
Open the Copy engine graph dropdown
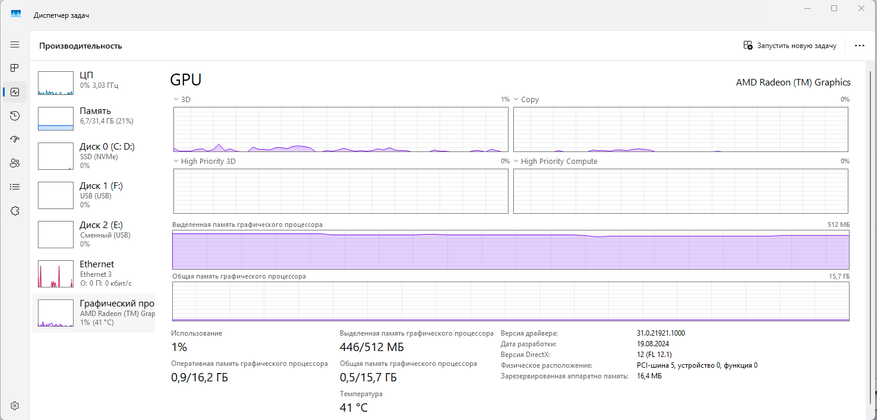[517, 100]
